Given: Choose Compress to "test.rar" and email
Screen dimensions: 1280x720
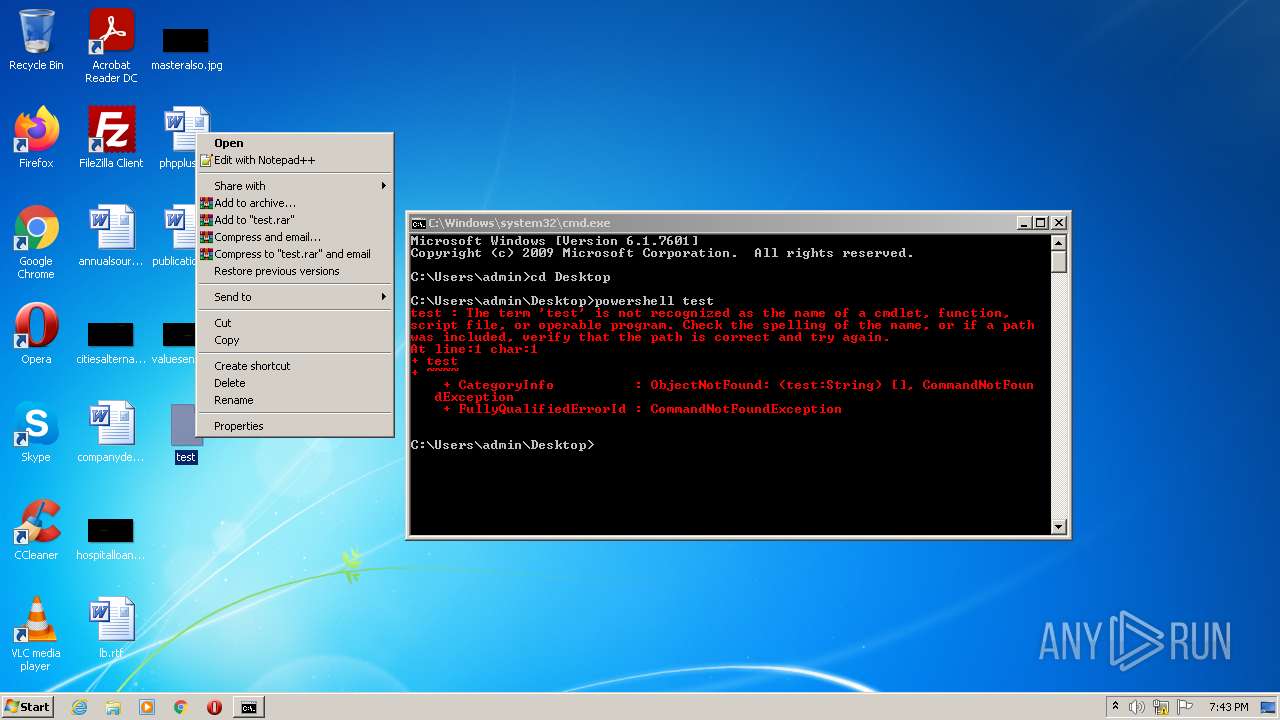Looking at the screenshot, I should (x=294, y=254).
